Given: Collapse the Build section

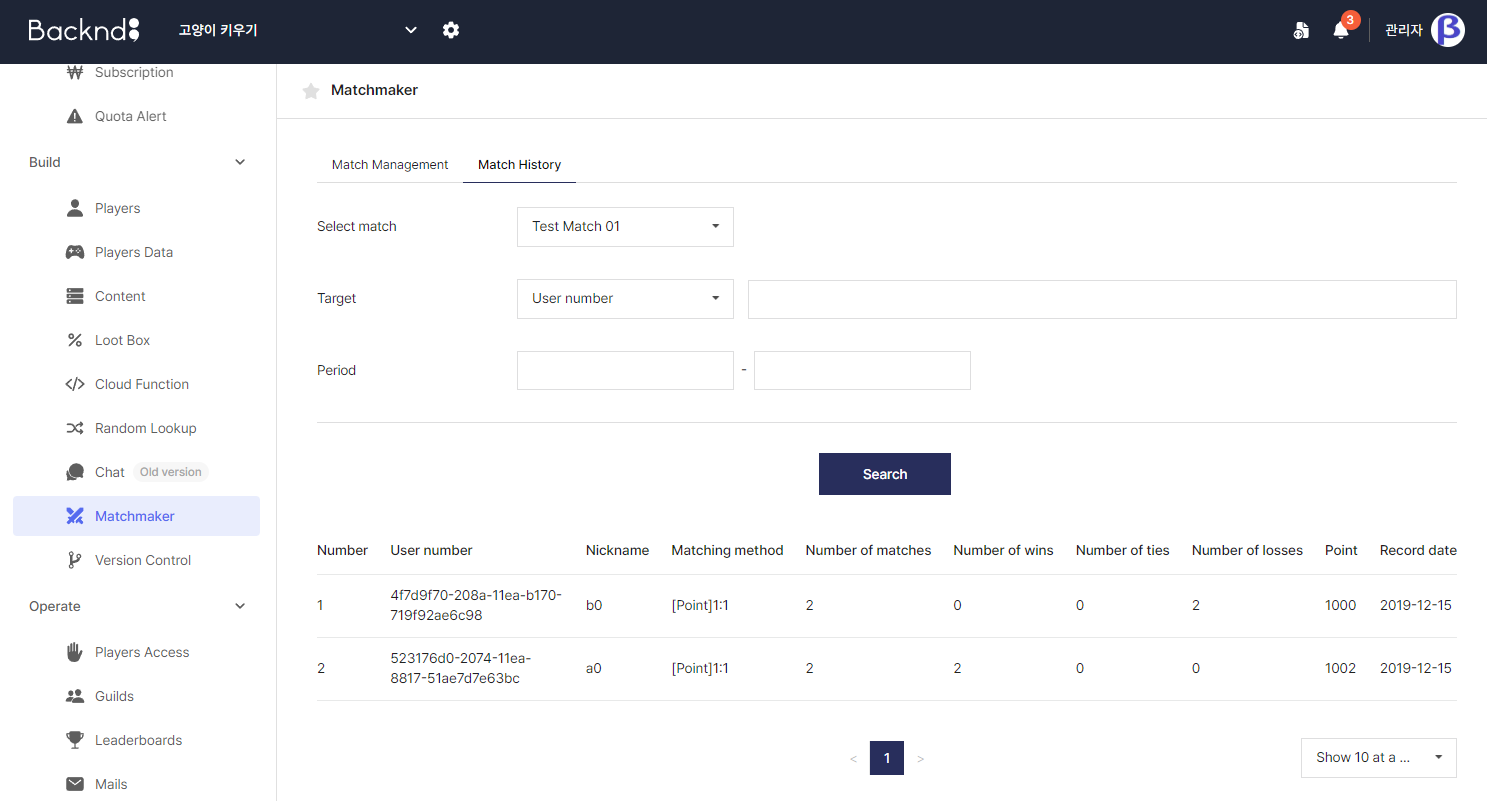Looking at the screenshot, I should pos(240,162).
